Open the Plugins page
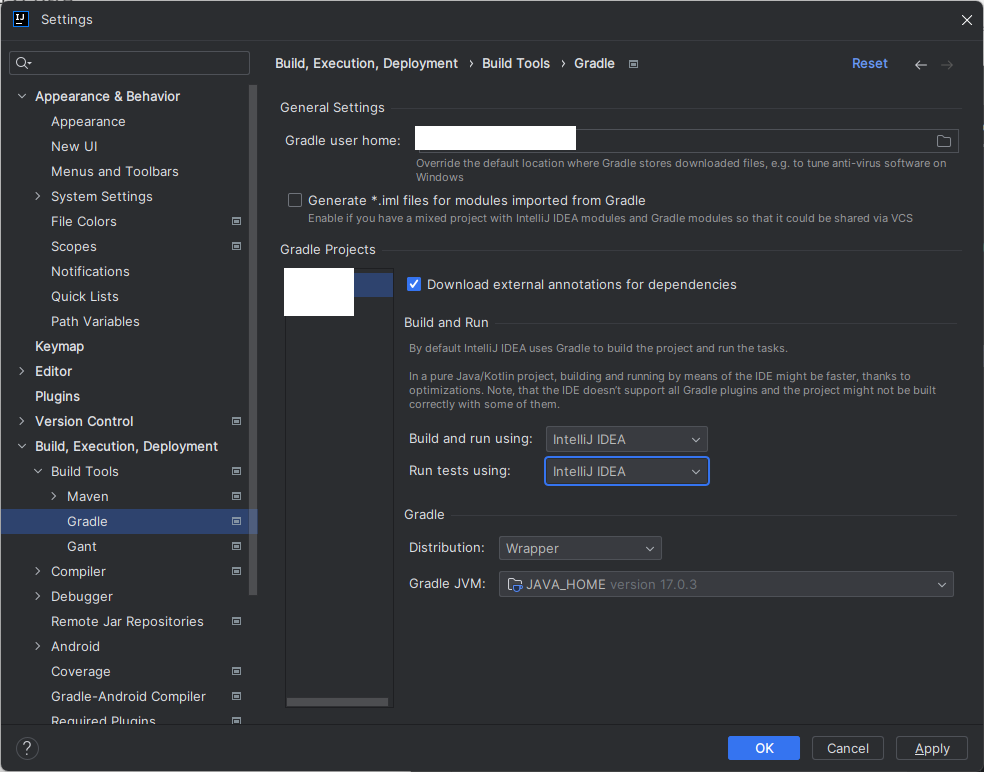984x772 pixels. (x=58, y=396)
